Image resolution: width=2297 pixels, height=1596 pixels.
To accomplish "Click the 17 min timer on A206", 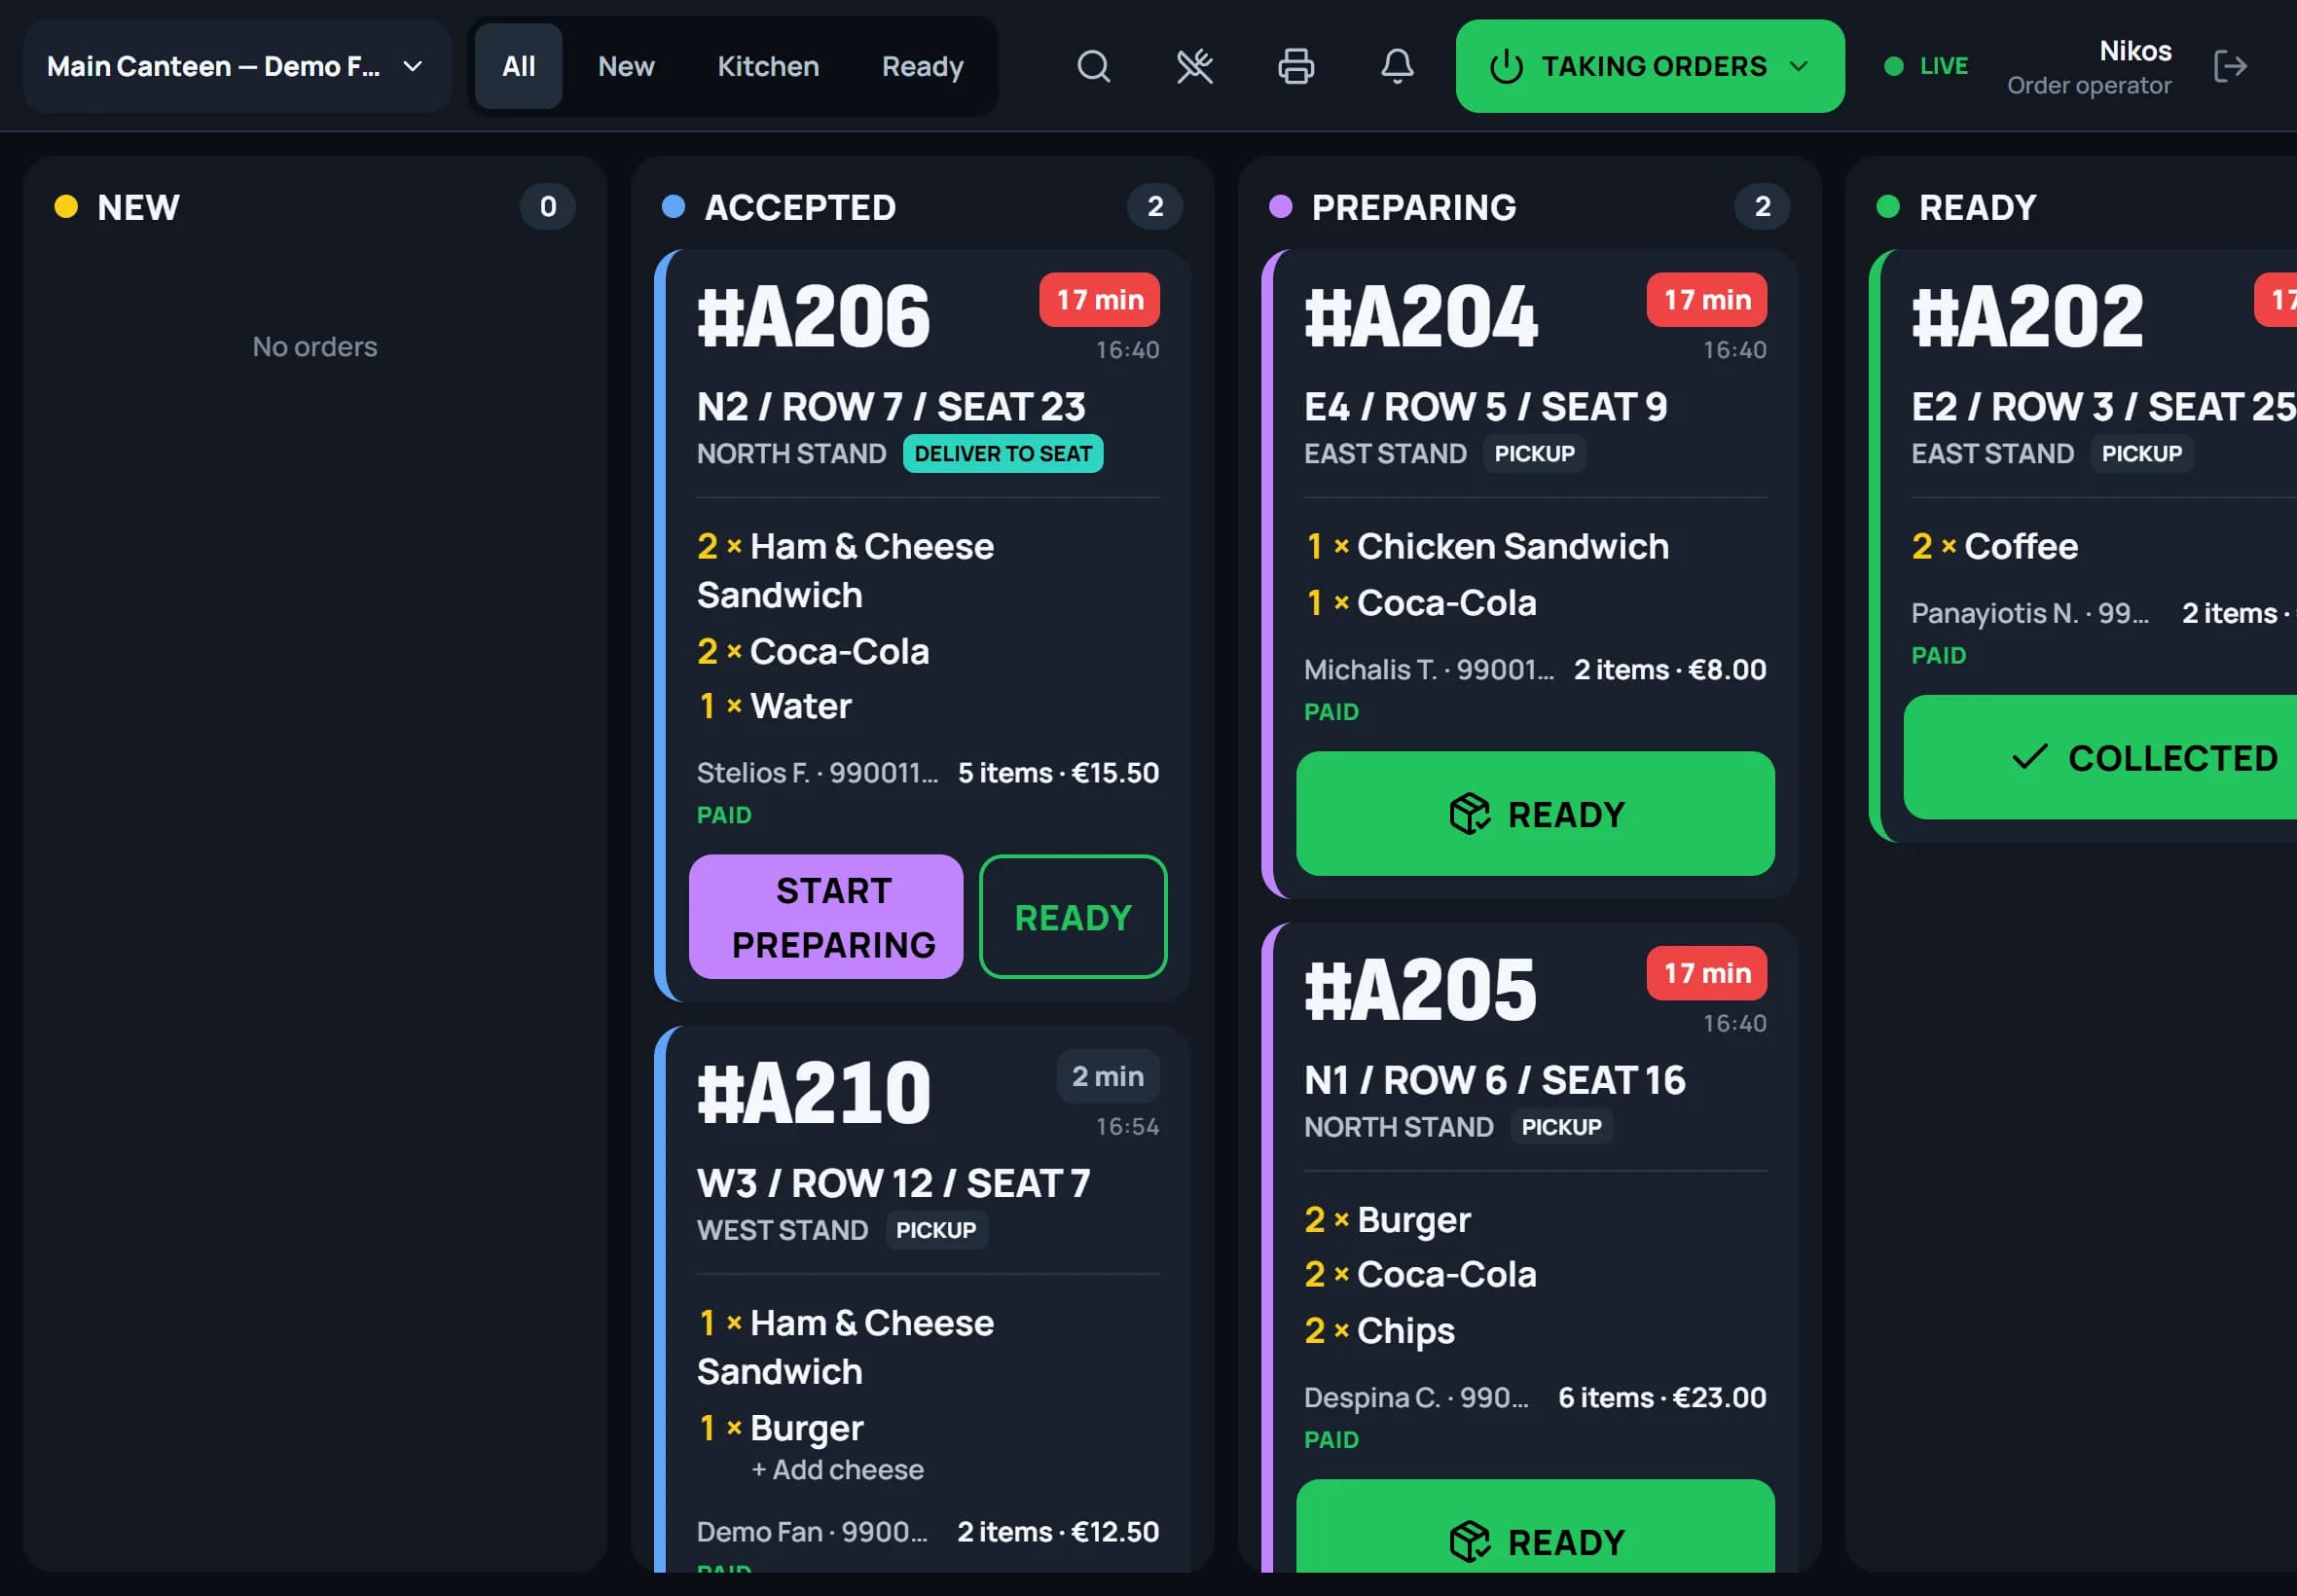I will [x=1099, y=300].
